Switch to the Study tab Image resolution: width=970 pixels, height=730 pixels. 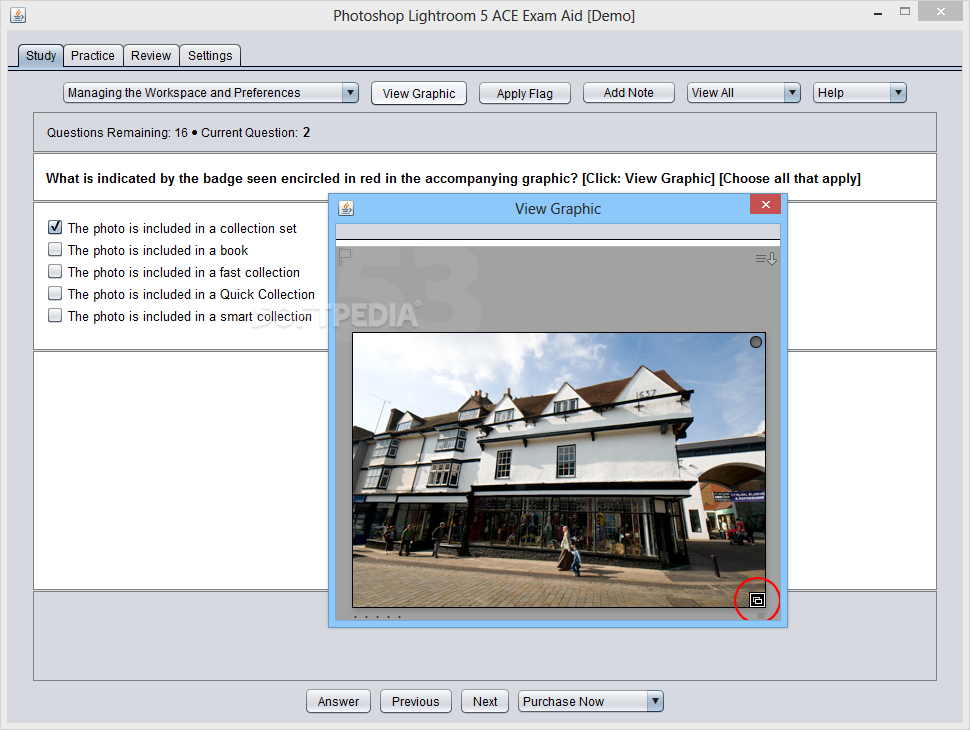(x=41, y=56)
